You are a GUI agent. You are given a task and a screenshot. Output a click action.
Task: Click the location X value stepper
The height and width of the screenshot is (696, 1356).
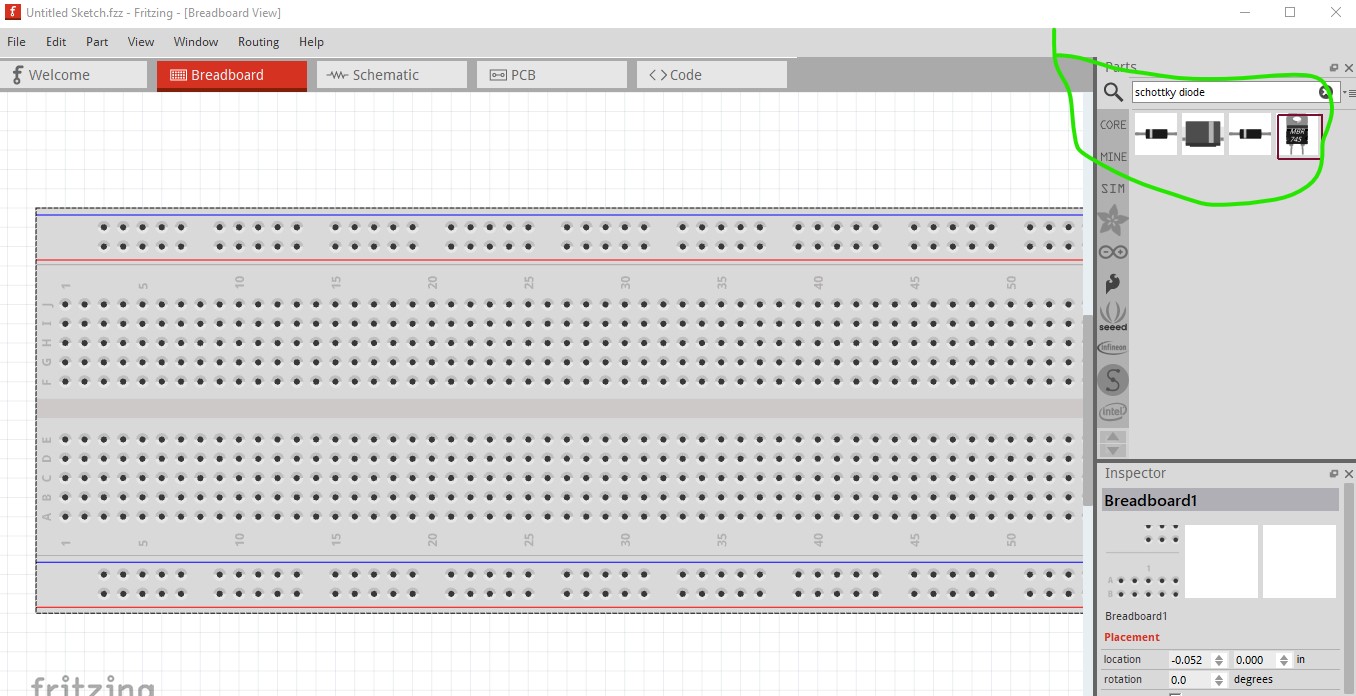pyautogui.click(x=1219, y=660)
